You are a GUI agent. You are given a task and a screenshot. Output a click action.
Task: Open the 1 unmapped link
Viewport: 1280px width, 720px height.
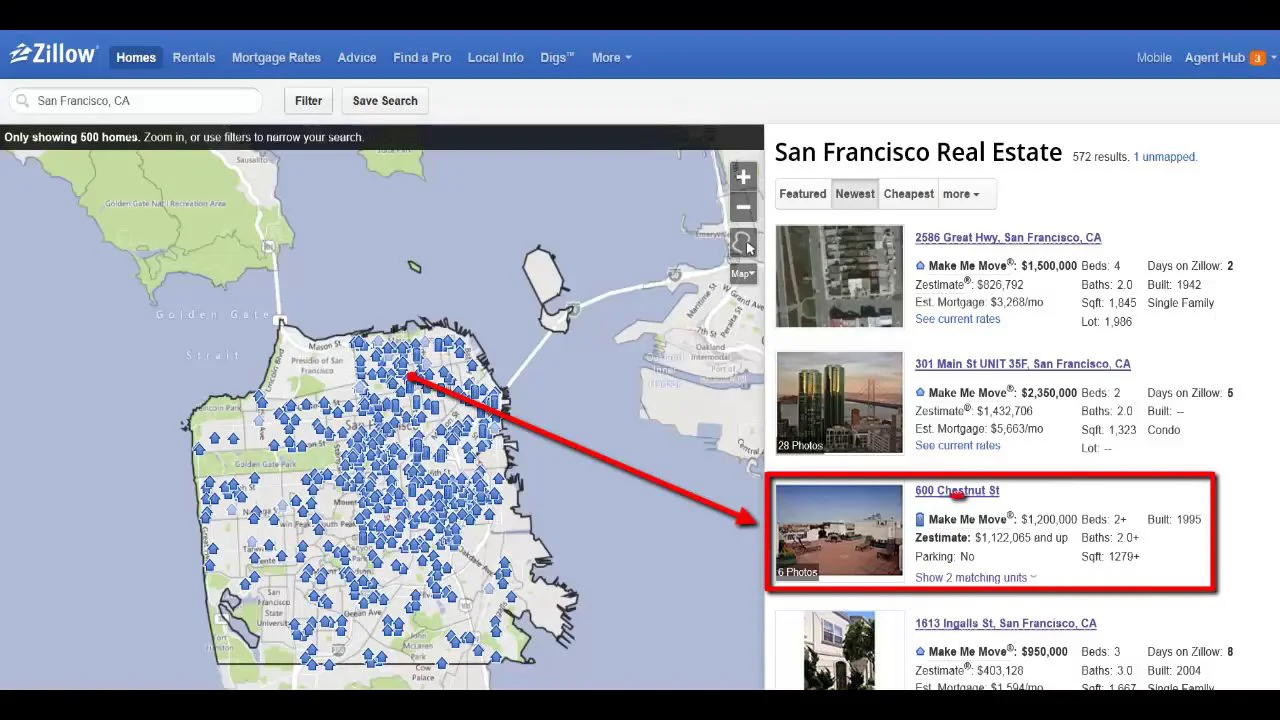[x=1165, y=157]
